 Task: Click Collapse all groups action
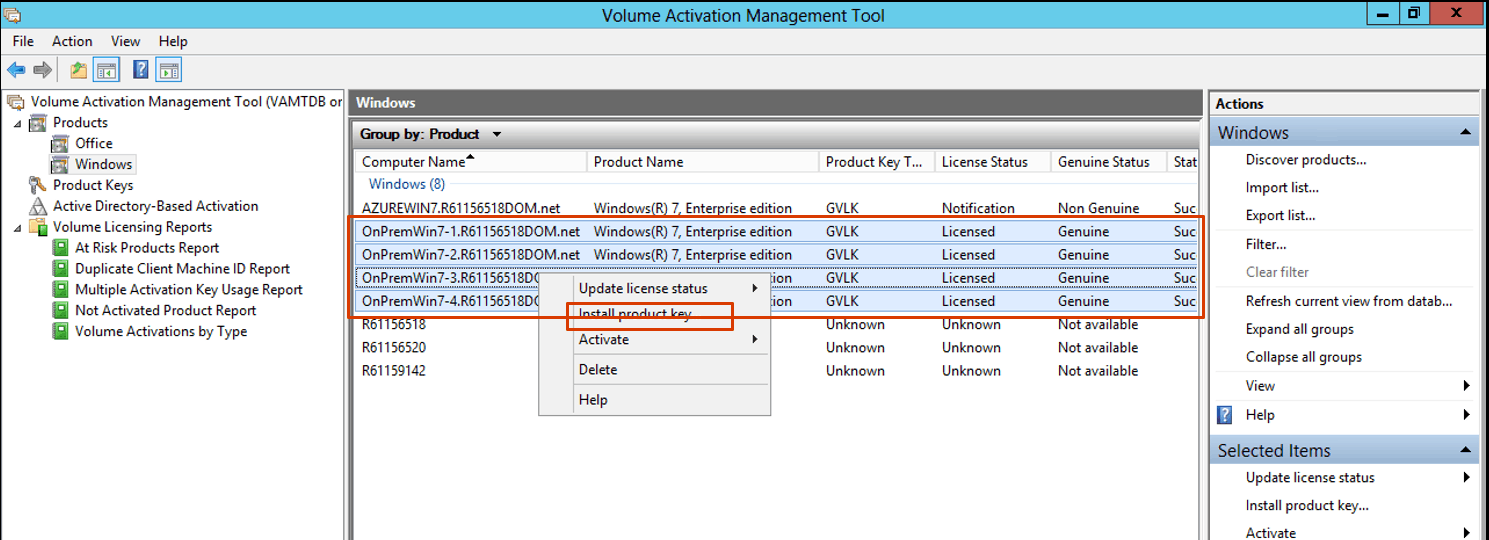(1304, 357)
